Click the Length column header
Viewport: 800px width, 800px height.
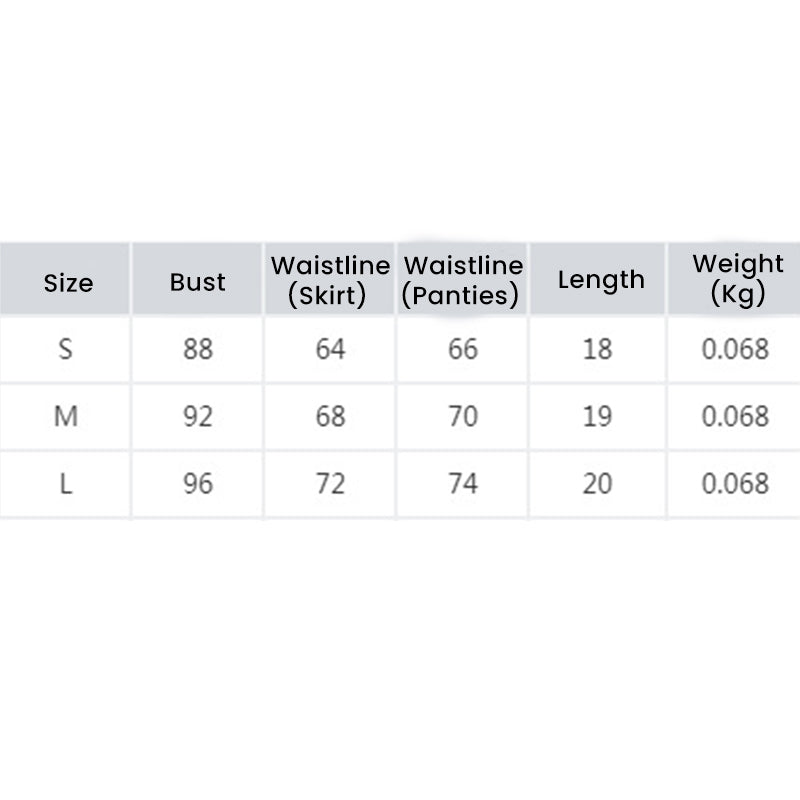click(x=601, y=280)
